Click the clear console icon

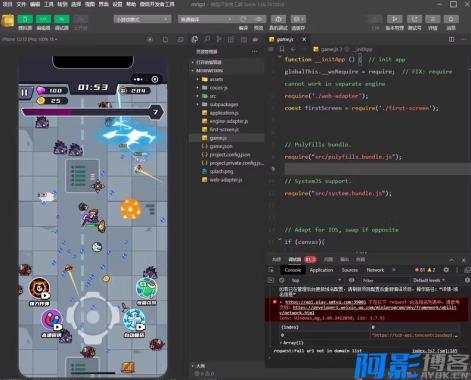pos(282,280)
